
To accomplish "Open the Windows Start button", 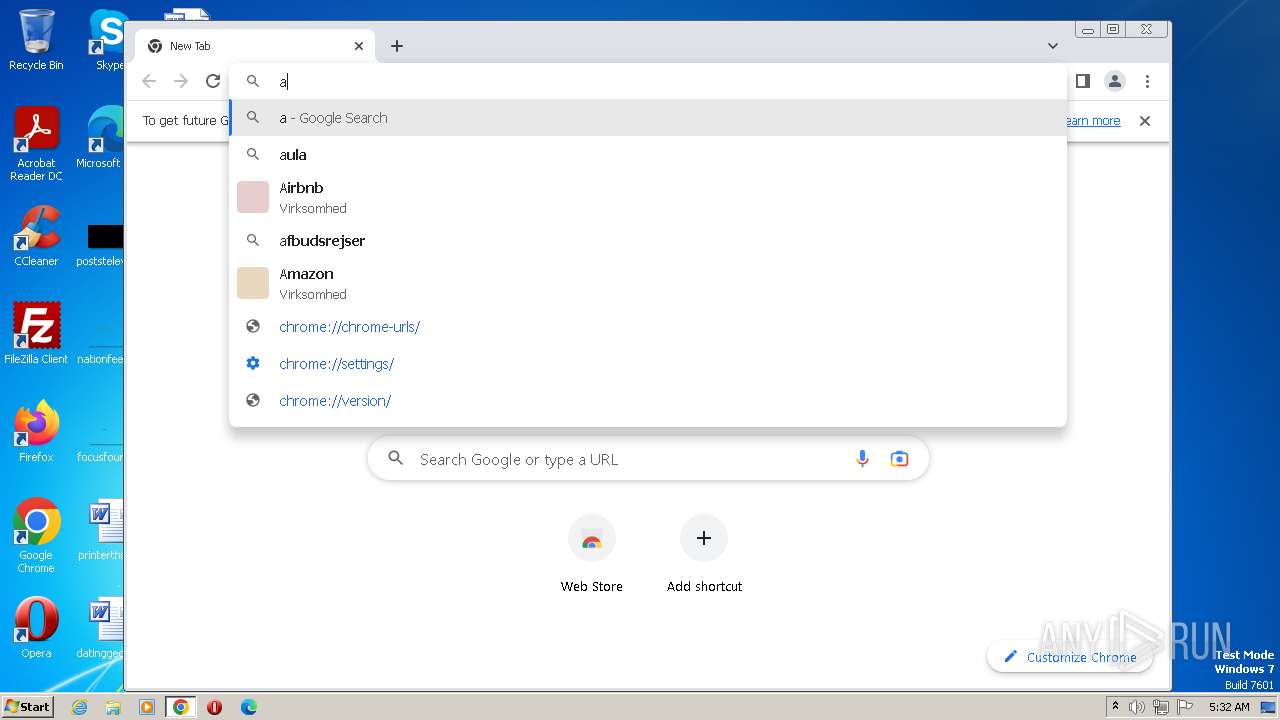I will pyautogui.click(x=27, y=706).
